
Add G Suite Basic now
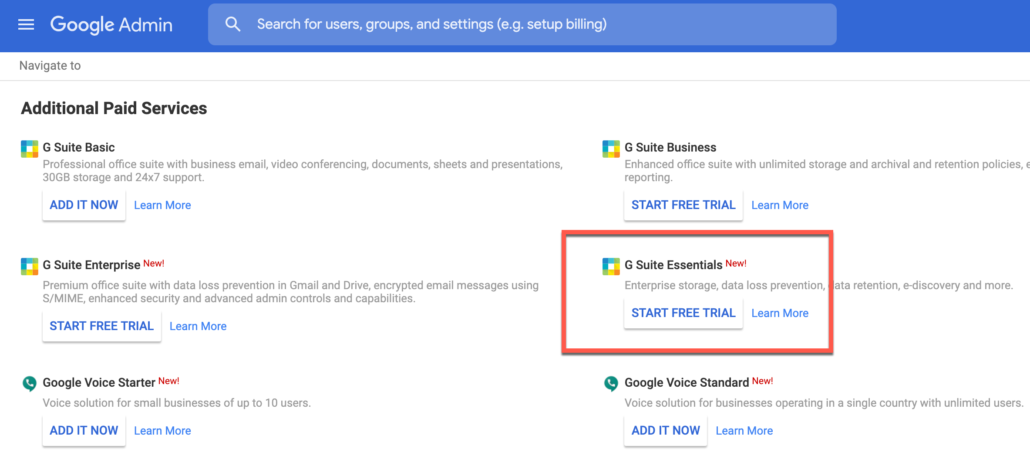(84, 205)
